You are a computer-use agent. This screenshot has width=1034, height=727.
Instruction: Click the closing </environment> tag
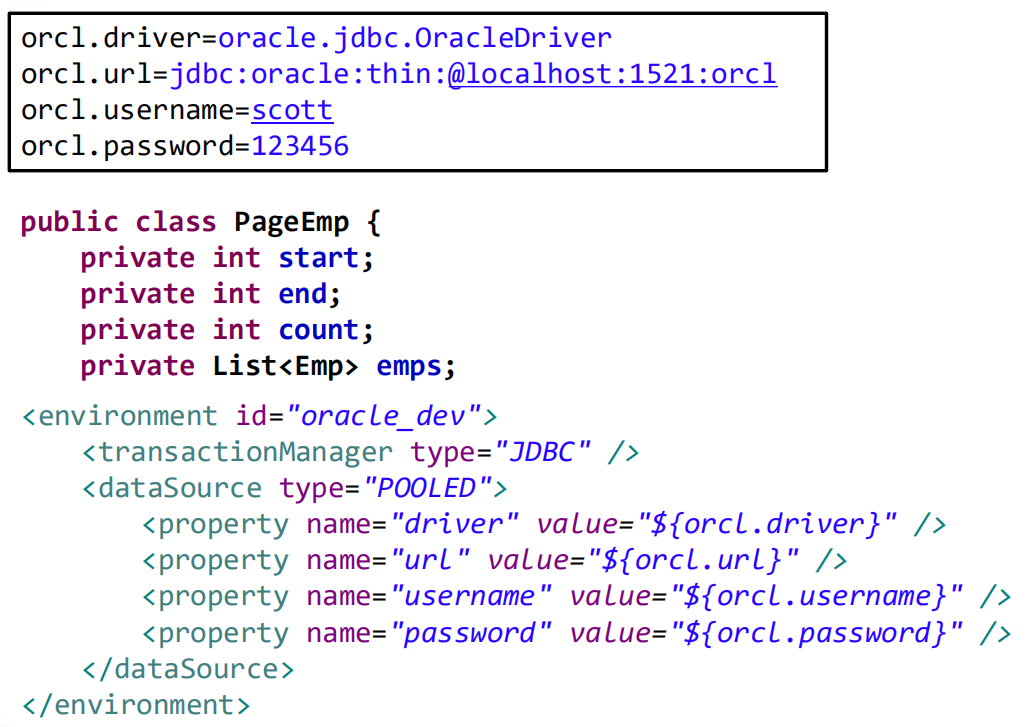(x=137, y=706)
